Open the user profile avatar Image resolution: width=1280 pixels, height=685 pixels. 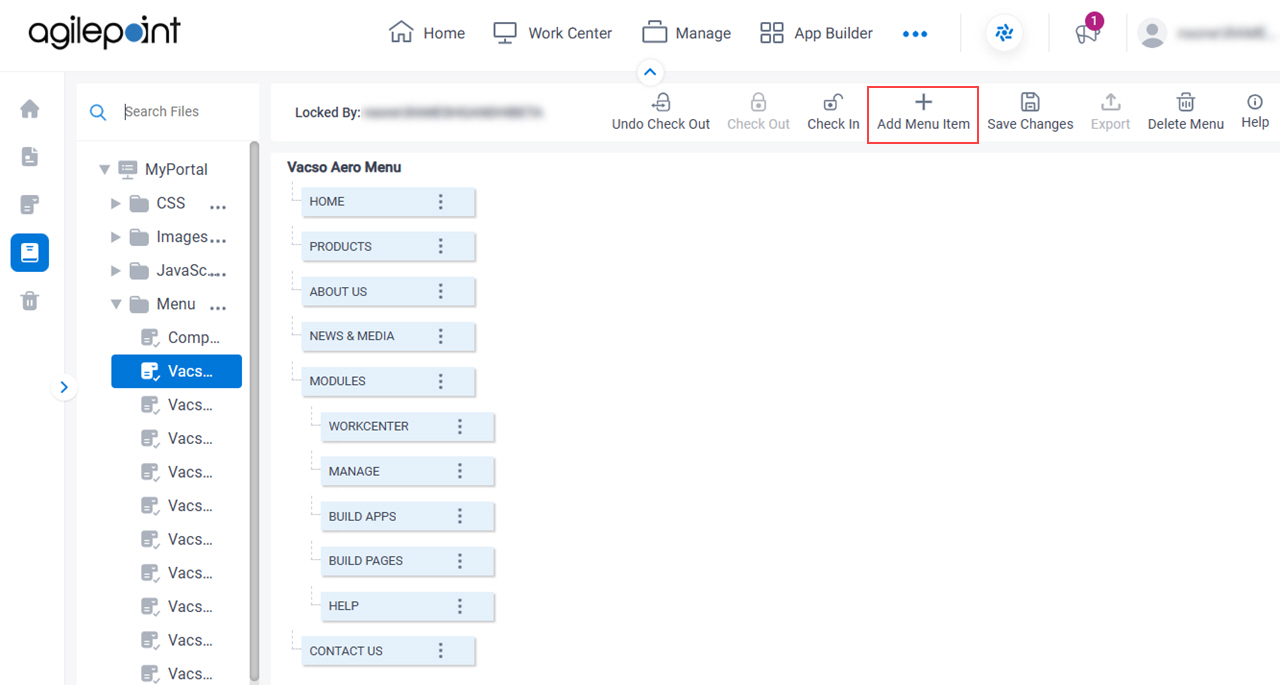tap(1153, 33)
